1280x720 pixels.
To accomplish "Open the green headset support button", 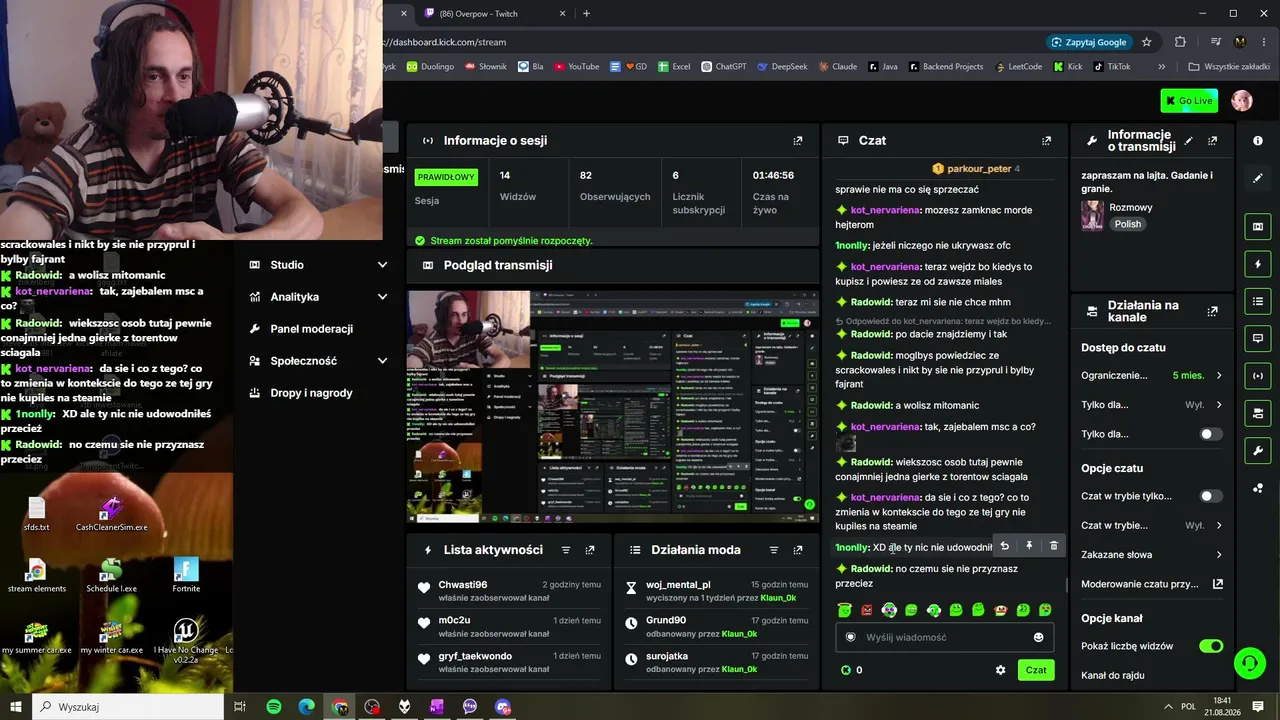I will (x=1248, y=662).
